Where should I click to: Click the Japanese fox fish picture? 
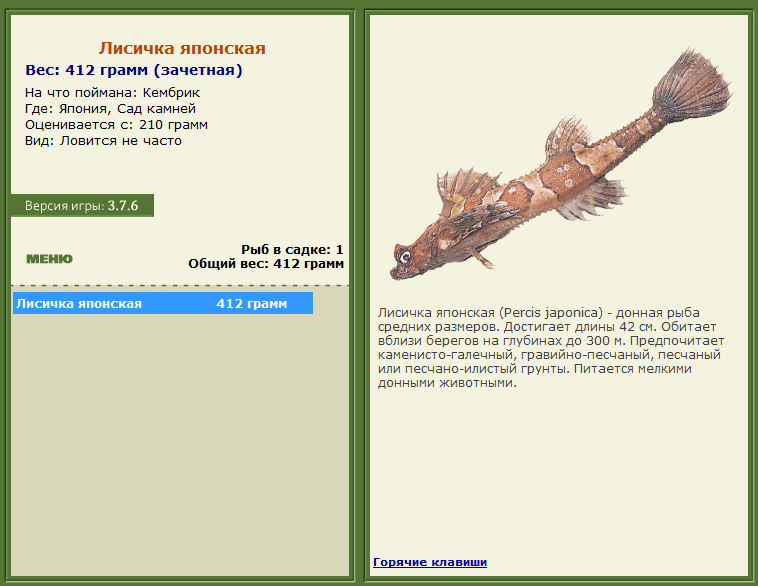[561, 164]
